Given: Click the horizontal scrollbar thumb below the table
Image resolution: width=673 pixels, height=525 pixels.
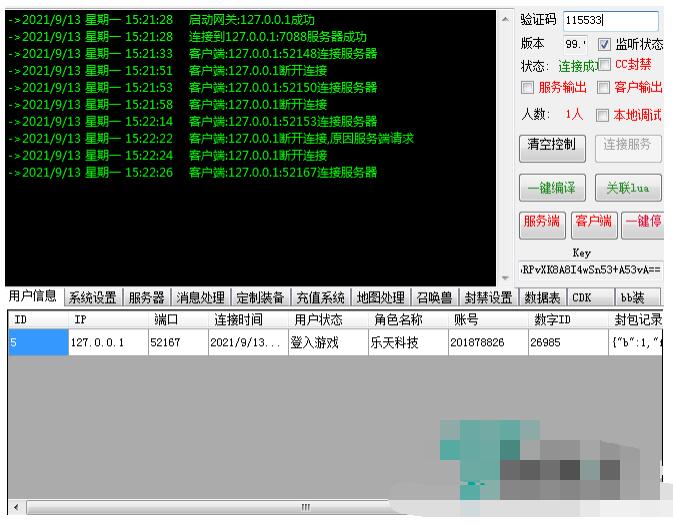Looking at the screenshot, I should click(x=305, y=508).
